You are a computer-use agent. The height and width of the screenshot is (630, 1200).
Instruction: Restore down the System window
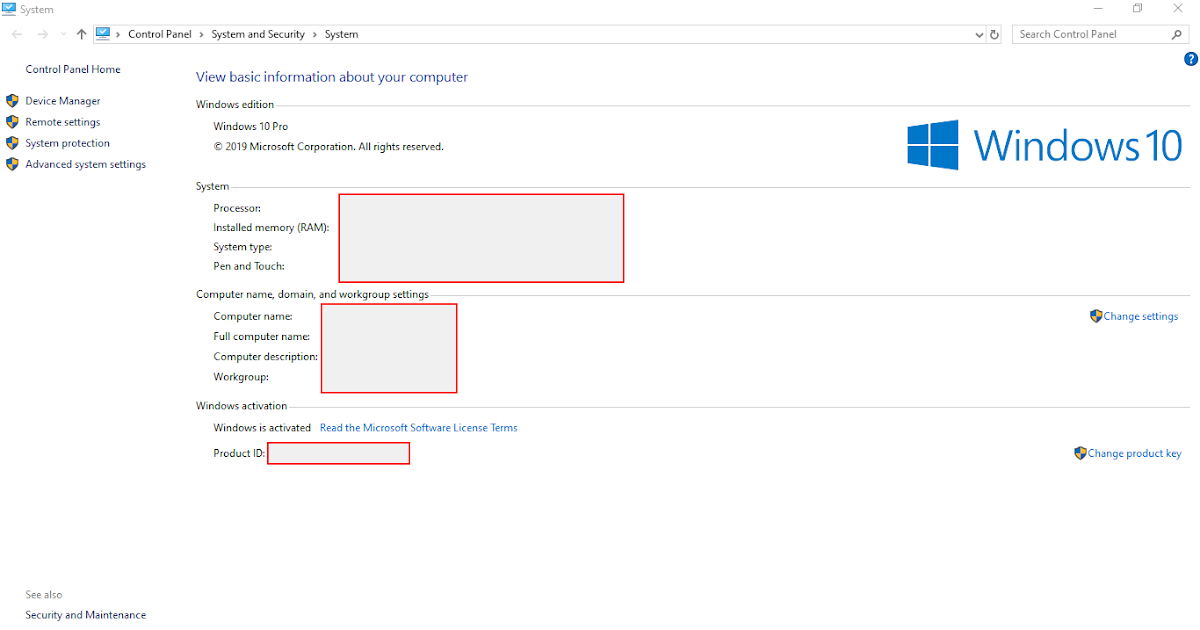[1138, 8]
